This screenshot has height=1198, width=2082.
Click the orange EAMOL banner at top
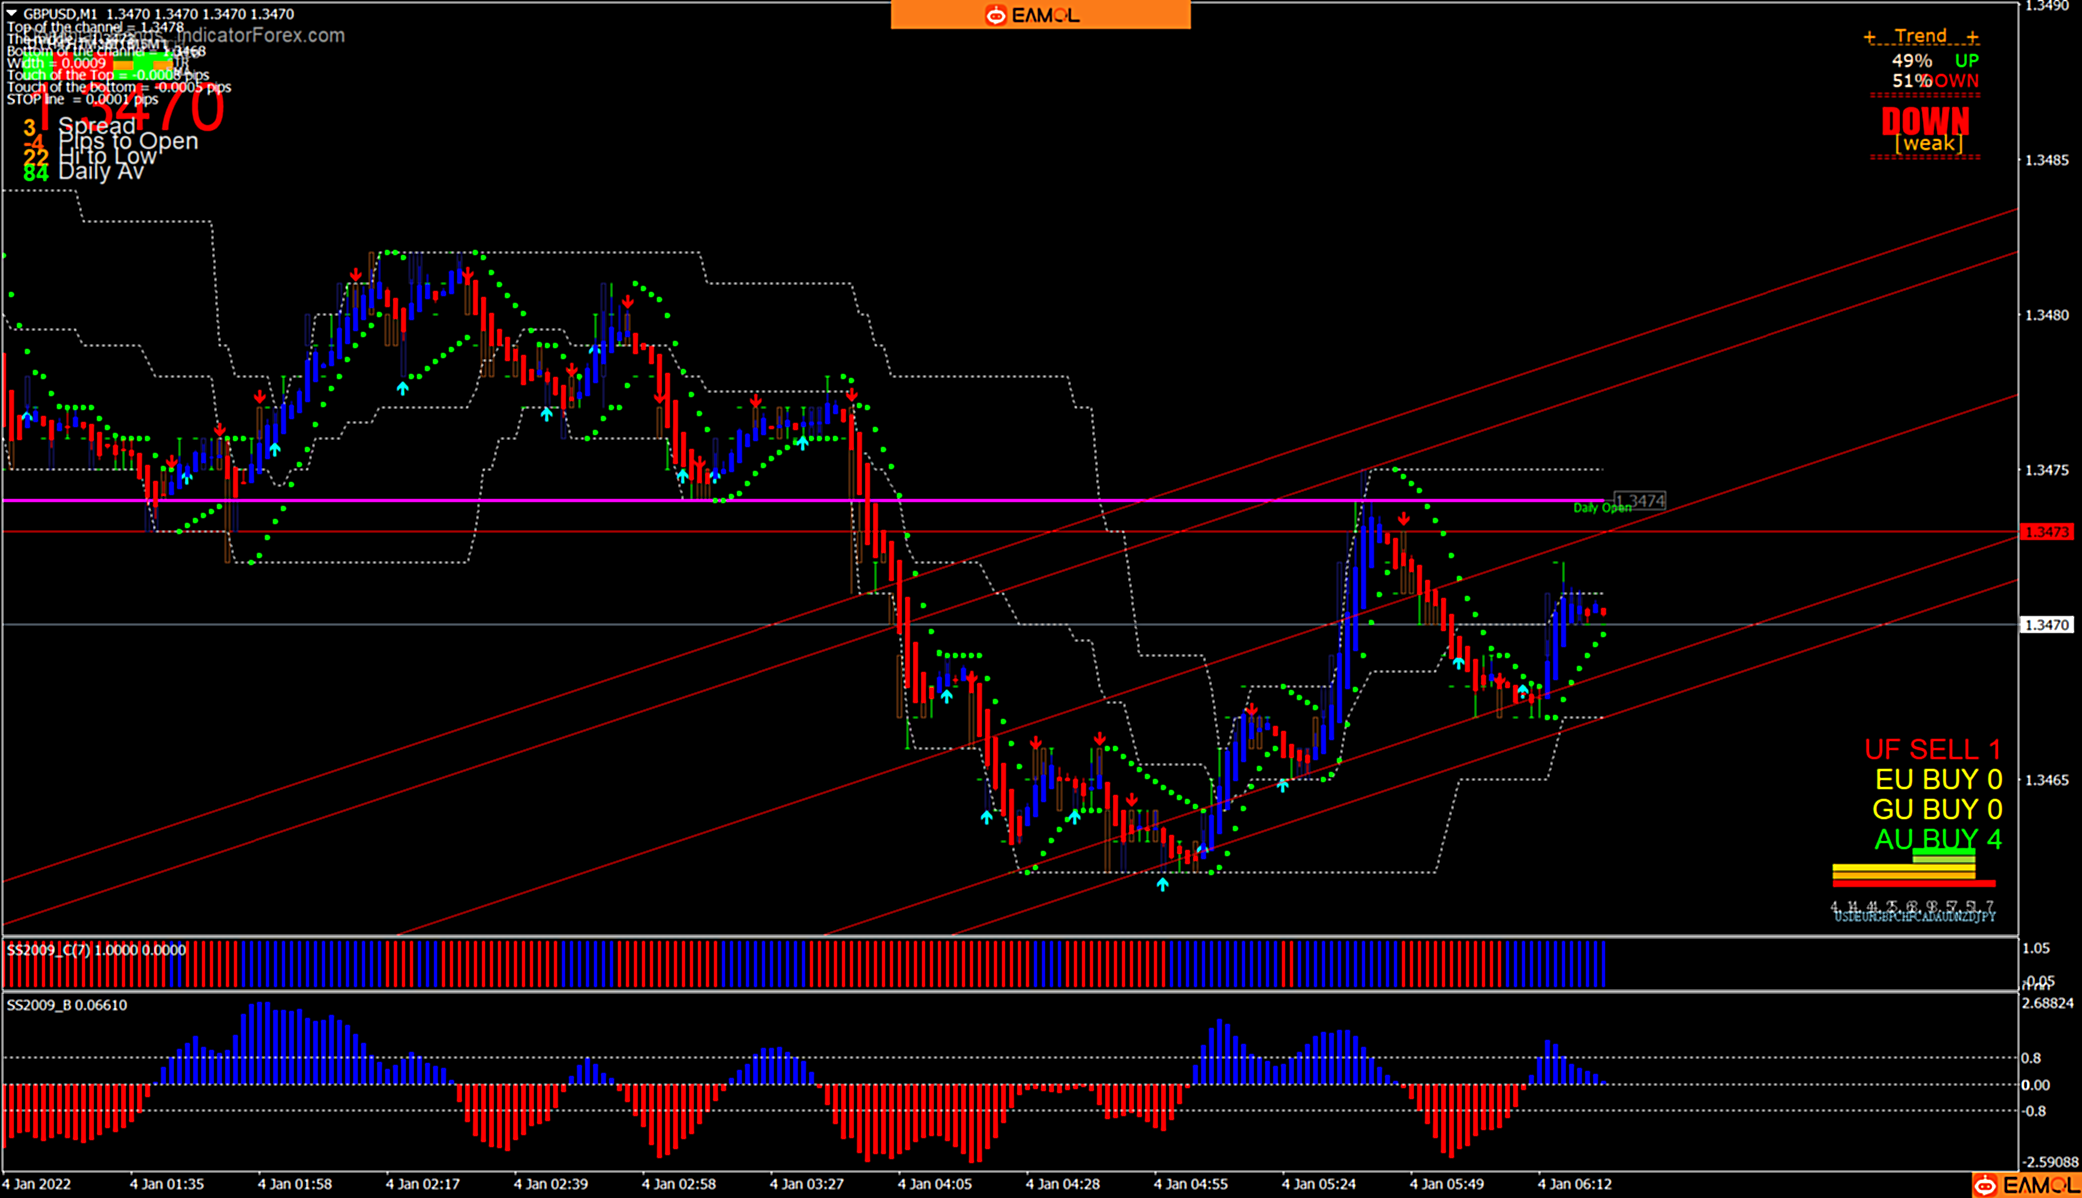tap(1040, 15)
